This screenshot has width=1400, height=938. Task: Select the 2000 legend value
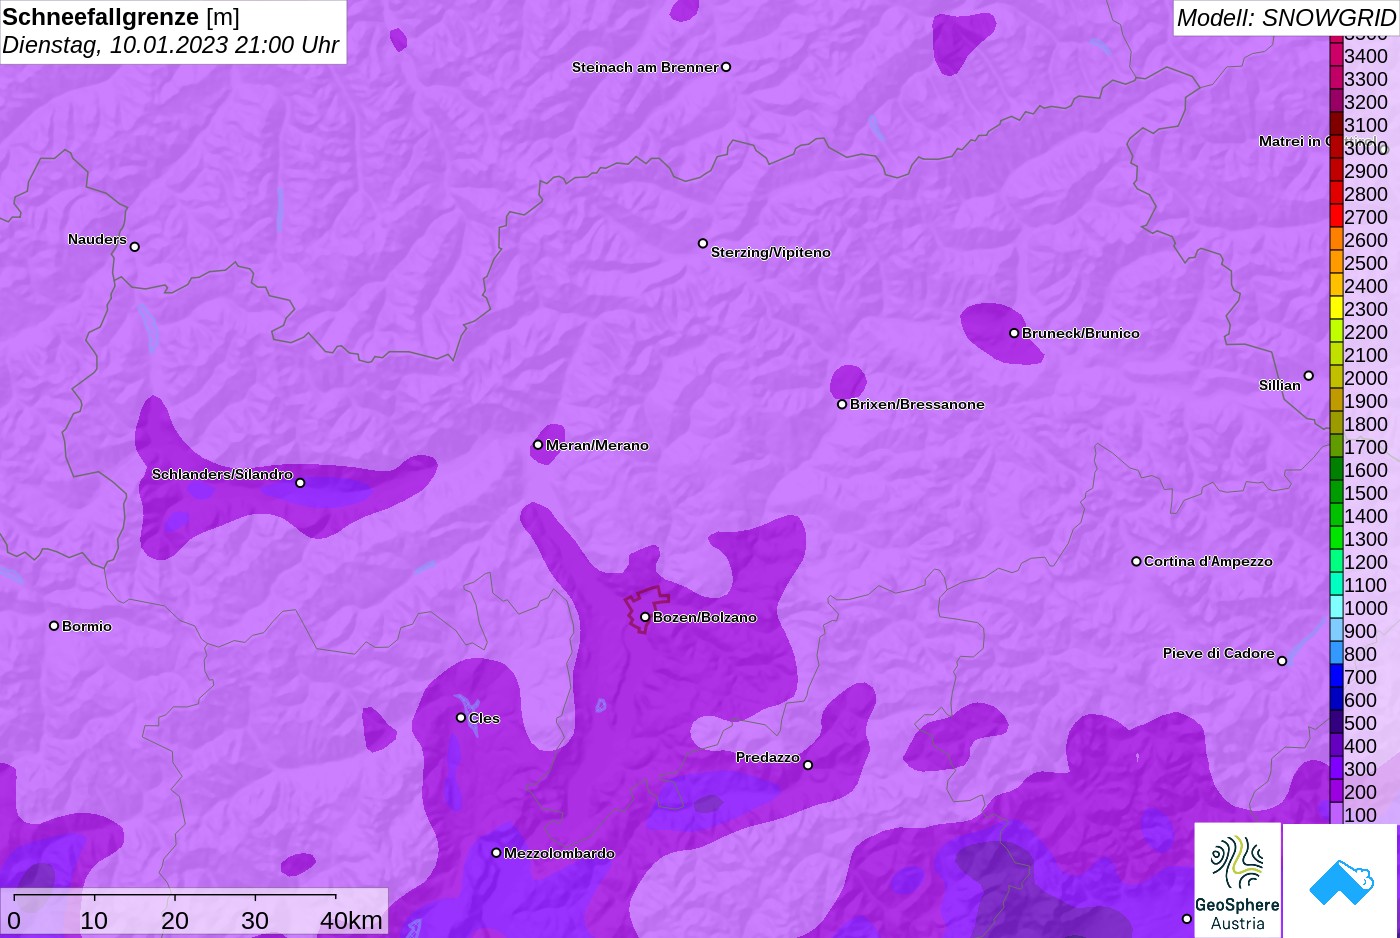pyautogui.click(x=1366, y=378)
